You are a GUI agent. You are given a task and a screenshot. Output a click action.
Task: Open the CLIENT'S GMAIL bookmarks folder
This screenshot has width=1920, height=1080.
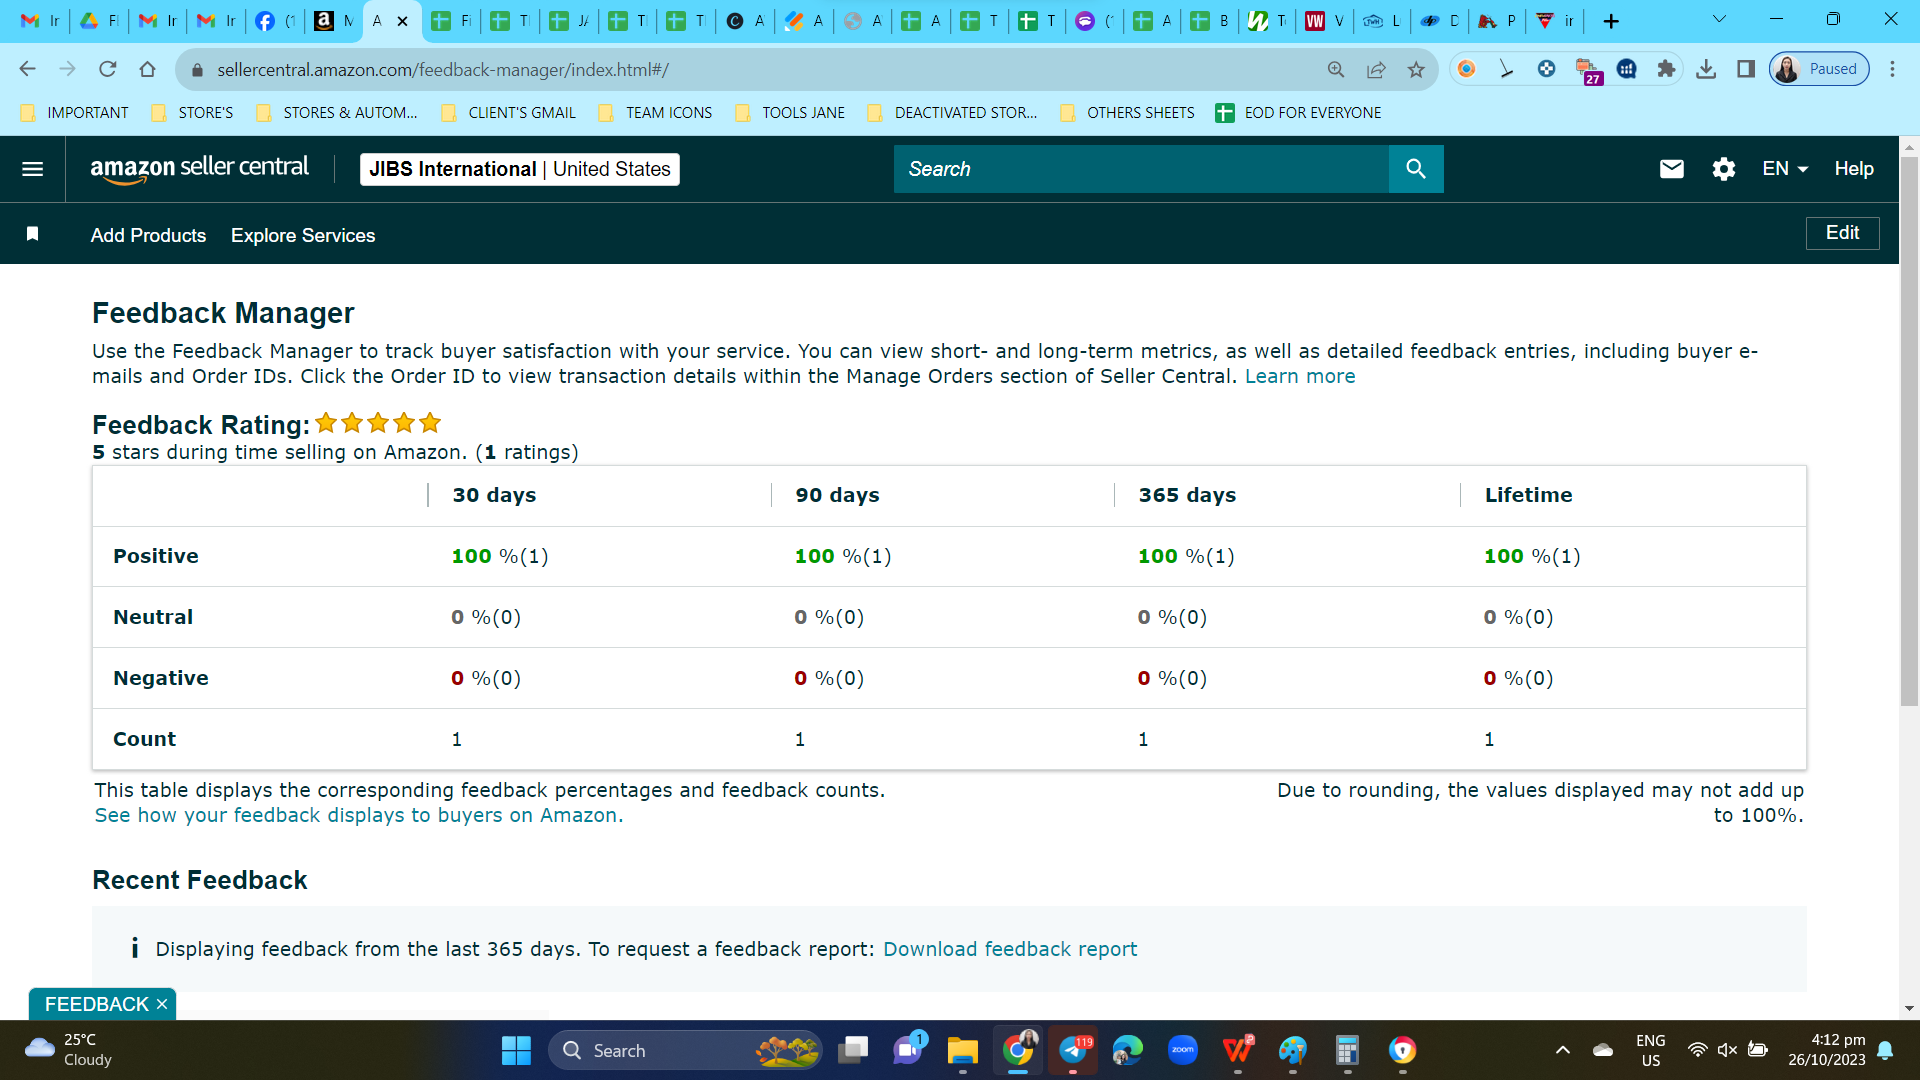[x=509, y=113]
